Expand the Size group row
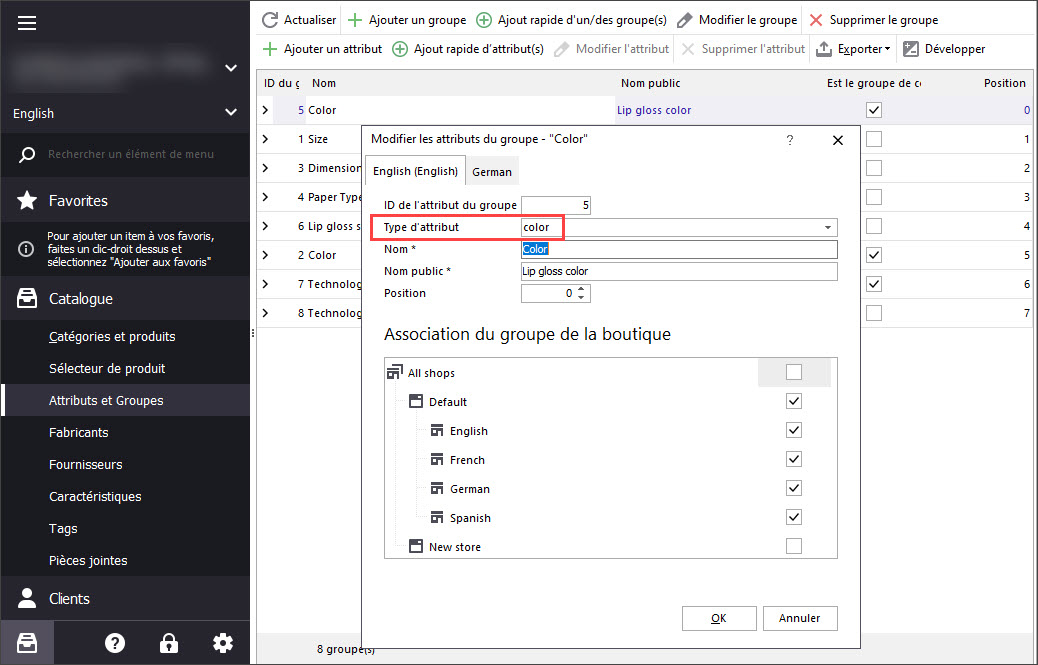This screenshot has width=1038, height=665. (265, 139)
